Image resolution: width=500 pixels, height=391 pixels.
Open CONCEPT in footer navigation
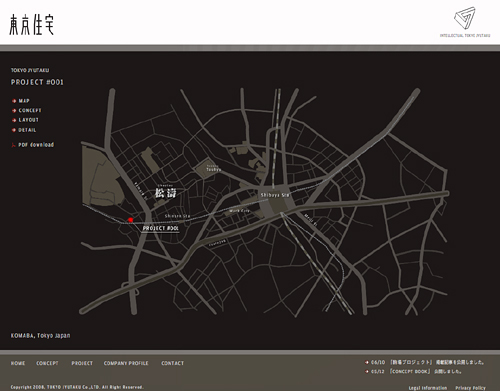click(x=47, y=363)
